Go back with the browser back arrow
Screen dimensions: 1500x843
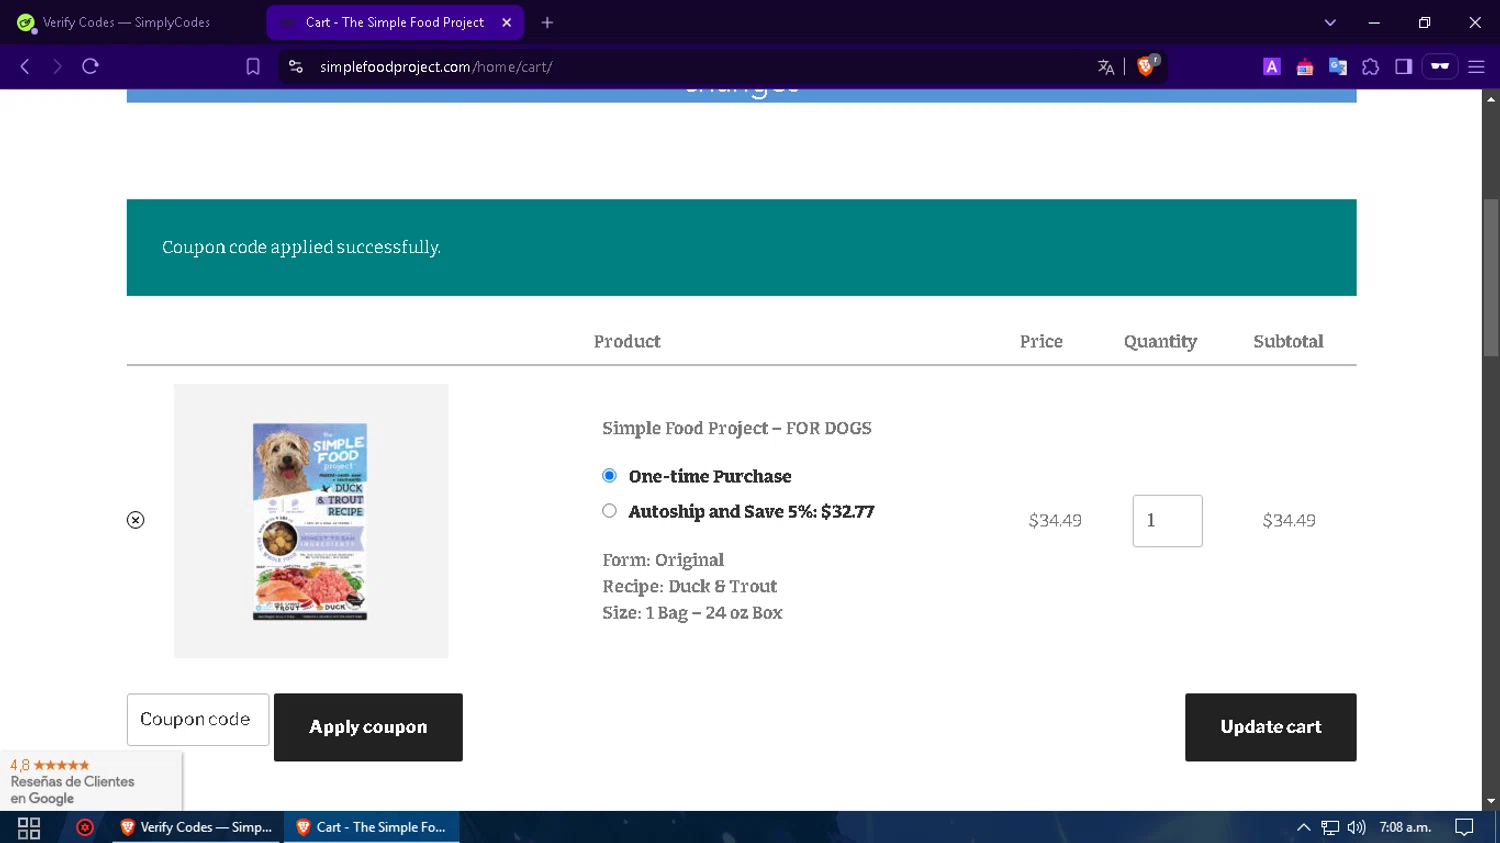pos(25,67)
